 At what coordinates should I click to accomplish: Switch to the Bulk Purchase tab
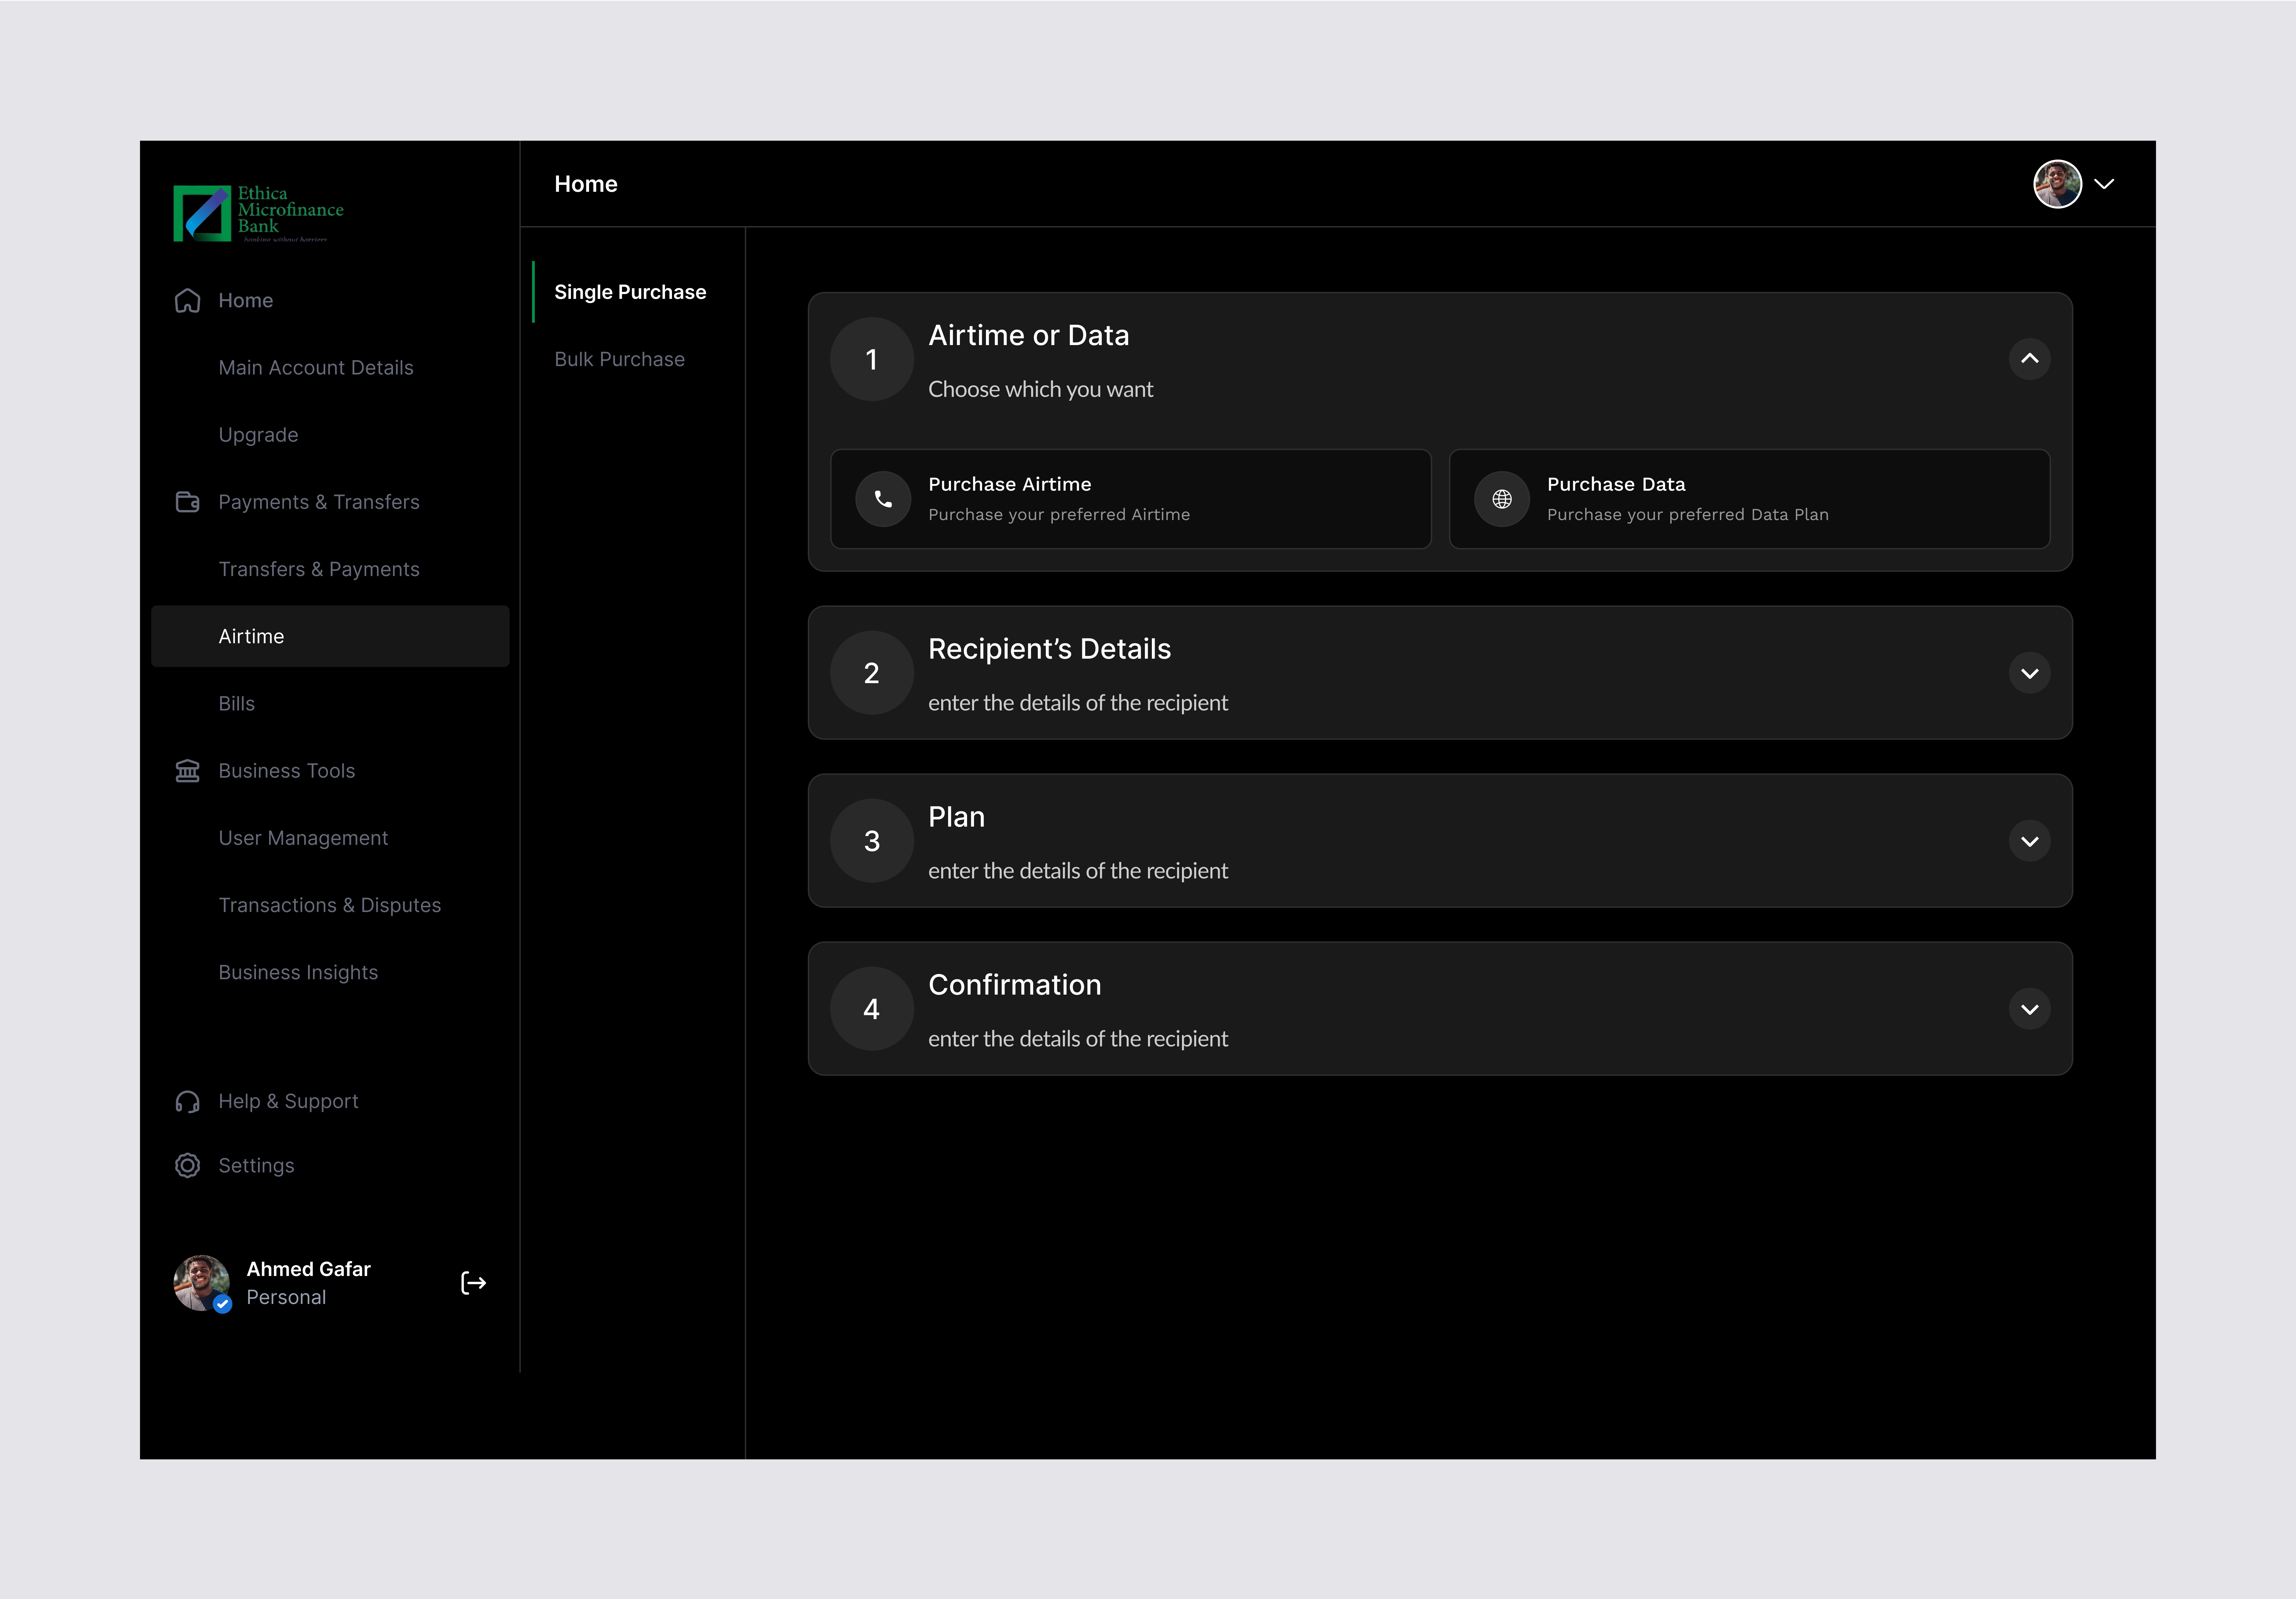tap(619, 359)
